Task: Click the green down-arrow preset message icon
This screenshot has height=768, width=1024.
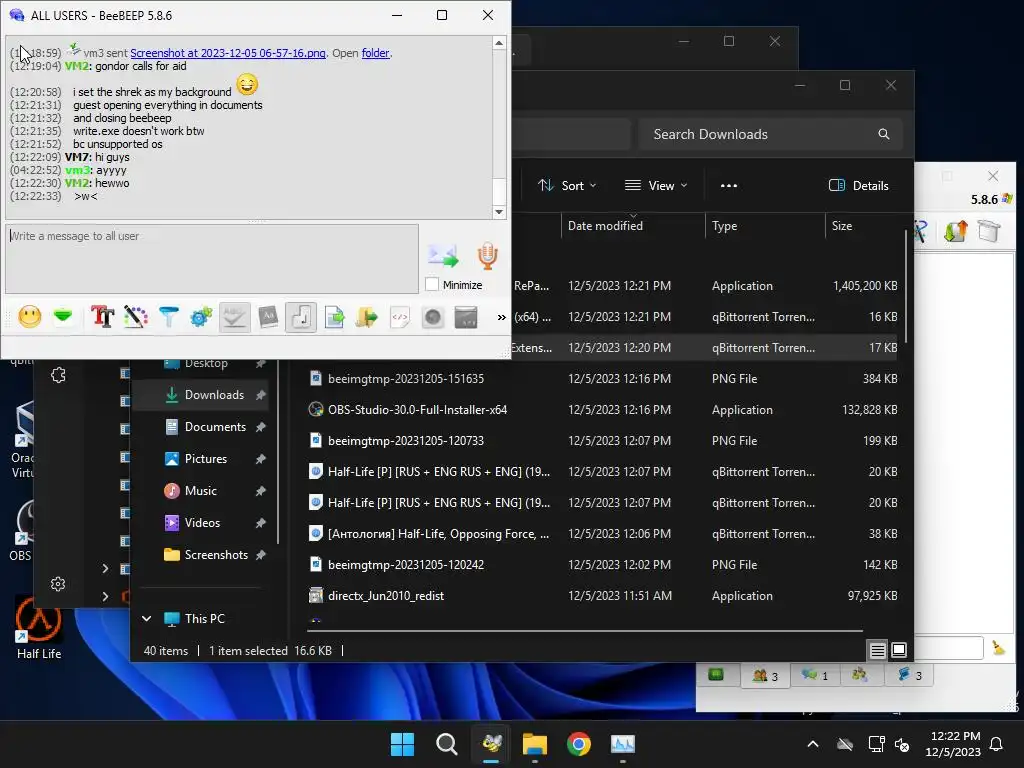Action: (x=63, y=317)
